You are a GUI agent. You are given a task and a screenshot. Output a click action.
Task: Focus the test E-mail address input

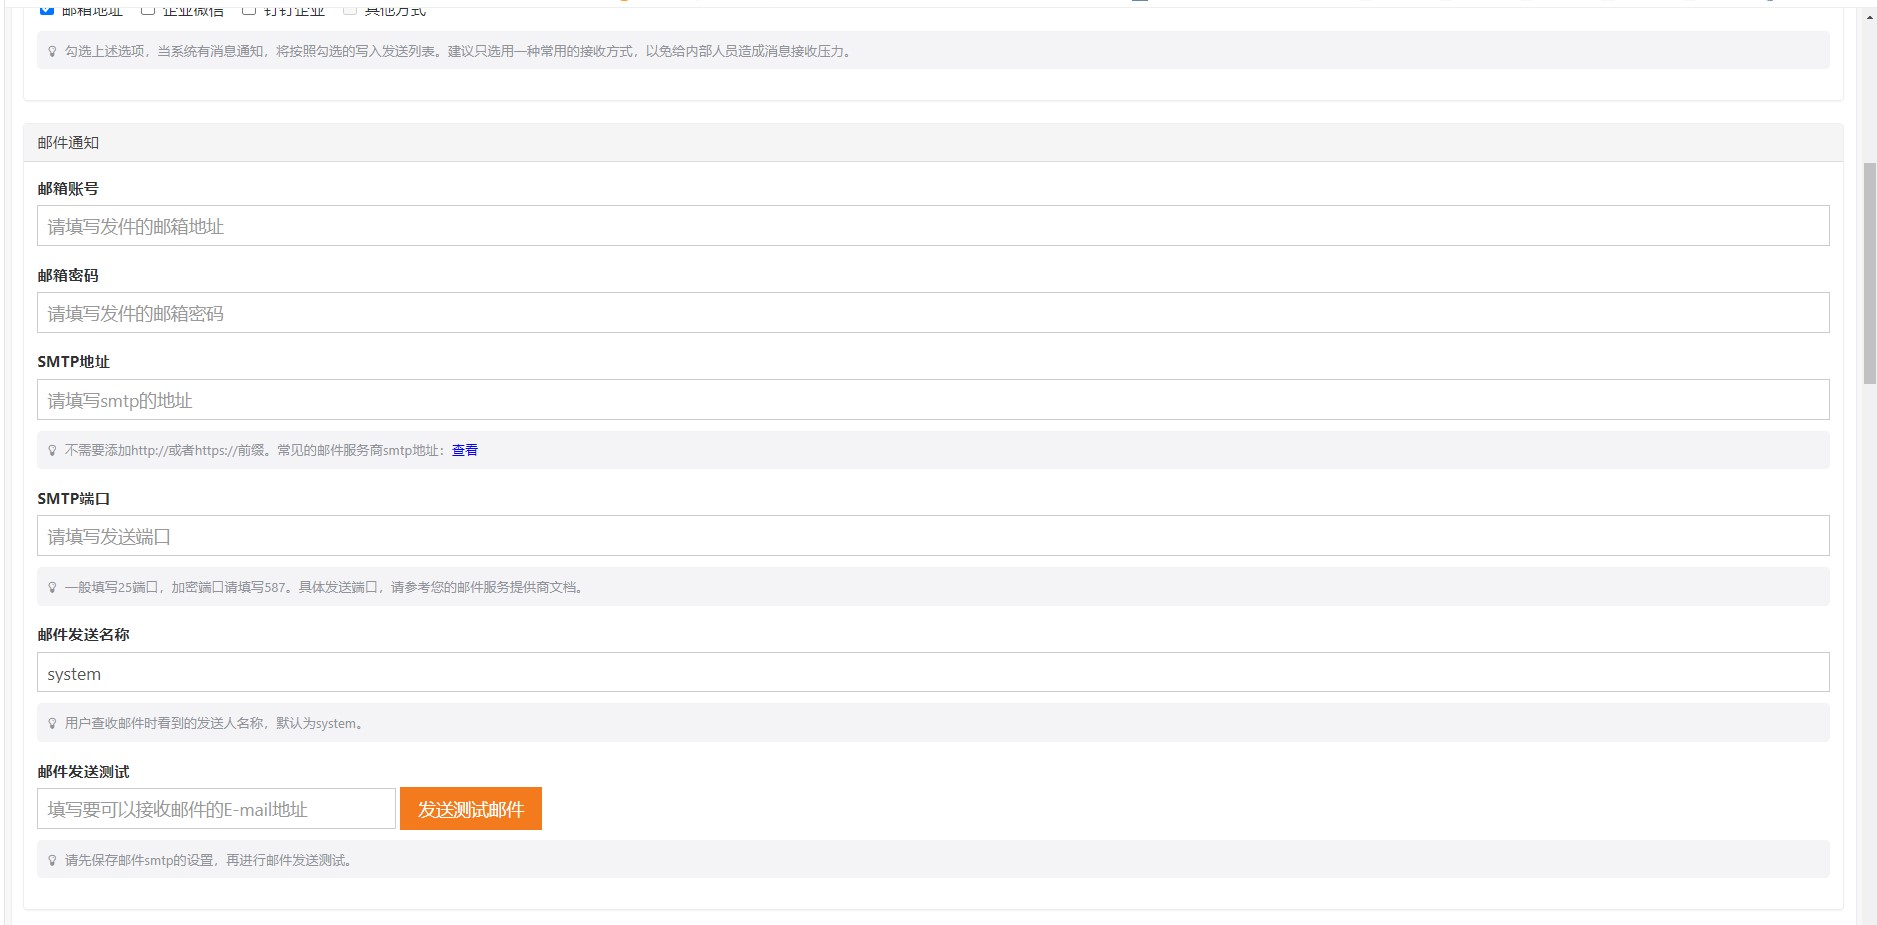pyautogui.click(x=216, y=809)
